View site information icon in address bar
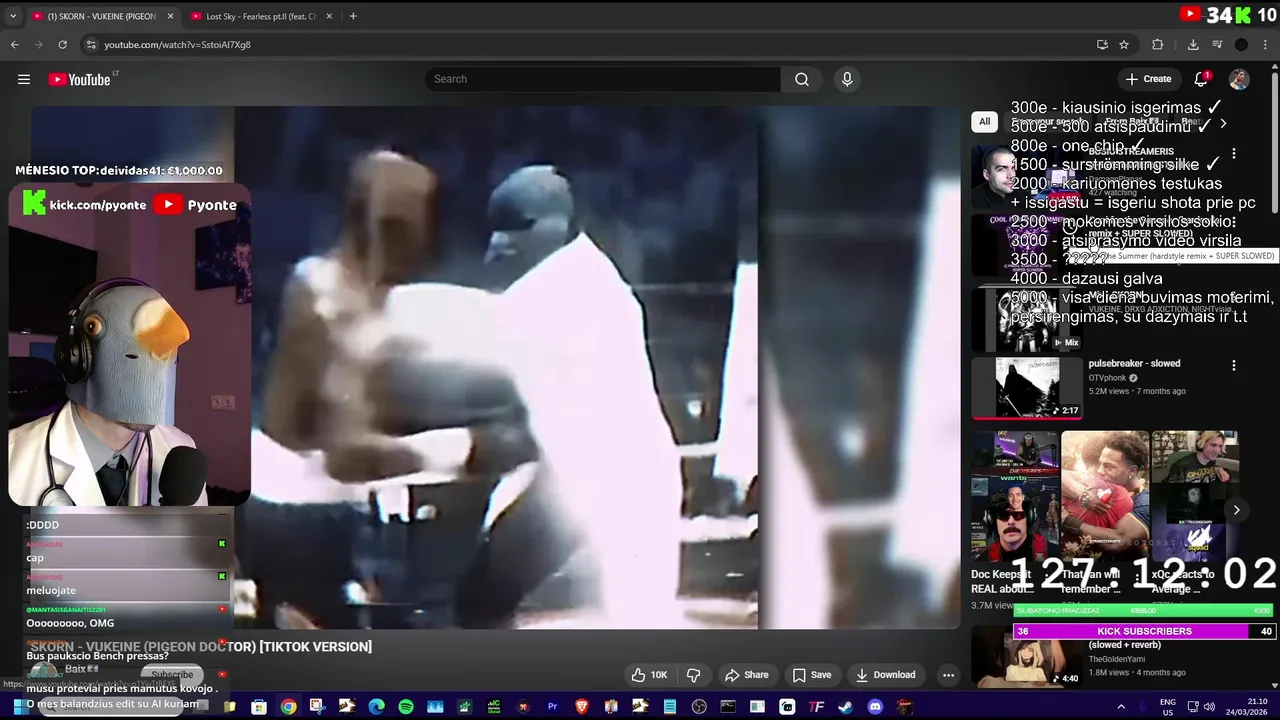Image resolution: width=1280 pixels, height=720 pixels. (91, 44)
